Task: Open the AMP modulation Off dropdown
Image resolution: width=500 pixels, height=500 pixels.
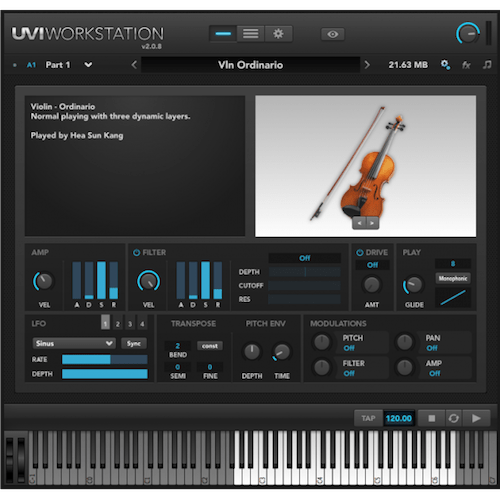Action: (435, 373)
